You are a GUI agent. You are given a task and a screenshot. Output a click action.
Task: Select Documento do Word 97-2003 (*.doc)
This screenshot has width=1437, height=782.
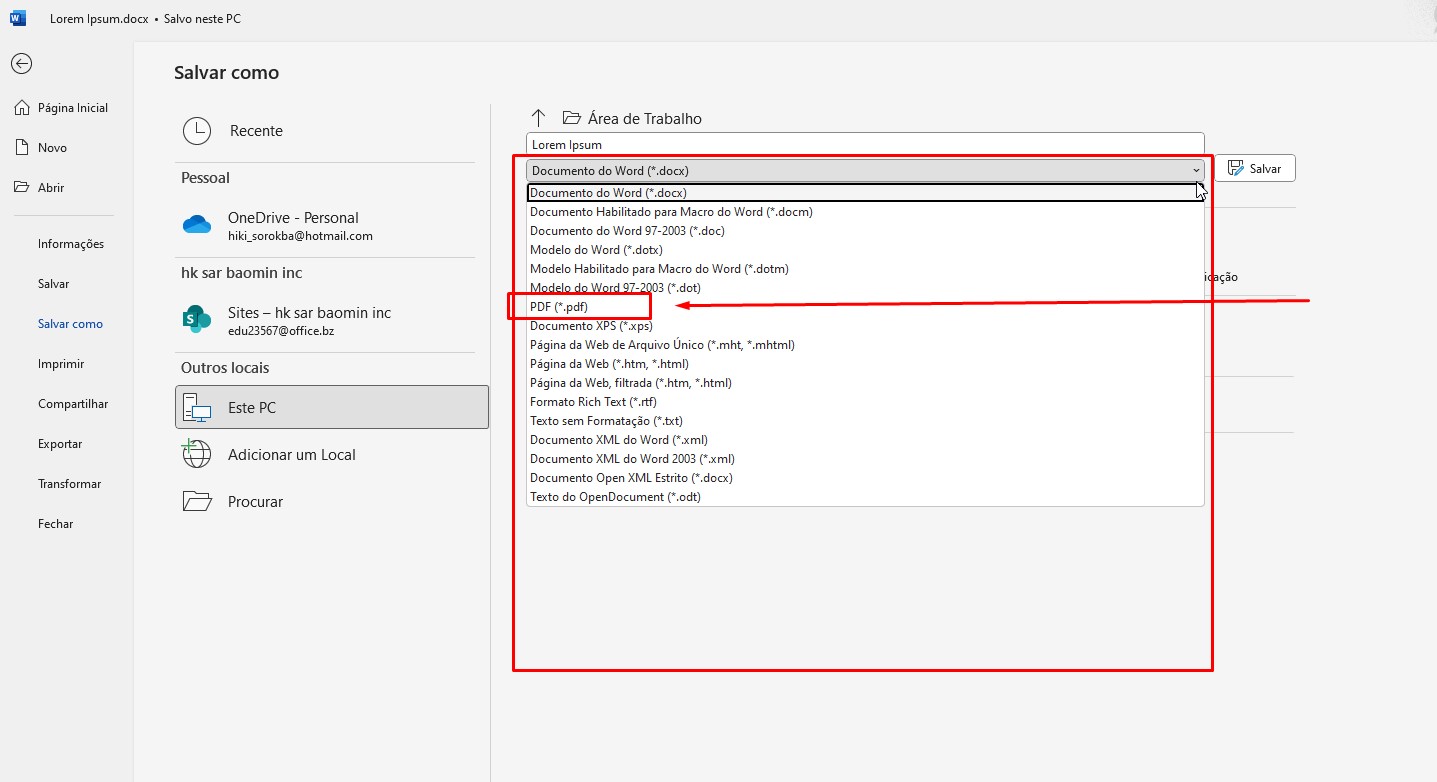[865, 231]
